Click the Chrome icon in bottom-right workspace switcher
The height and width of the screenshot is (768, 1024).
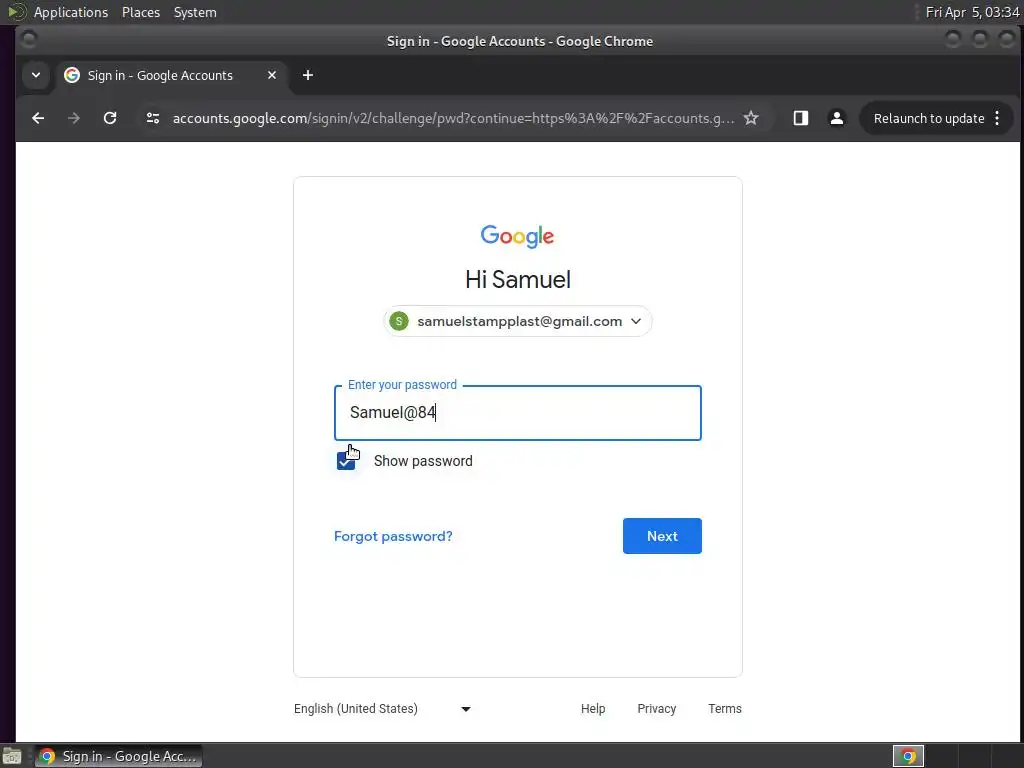pyautogui.click(x=908, y=756)
